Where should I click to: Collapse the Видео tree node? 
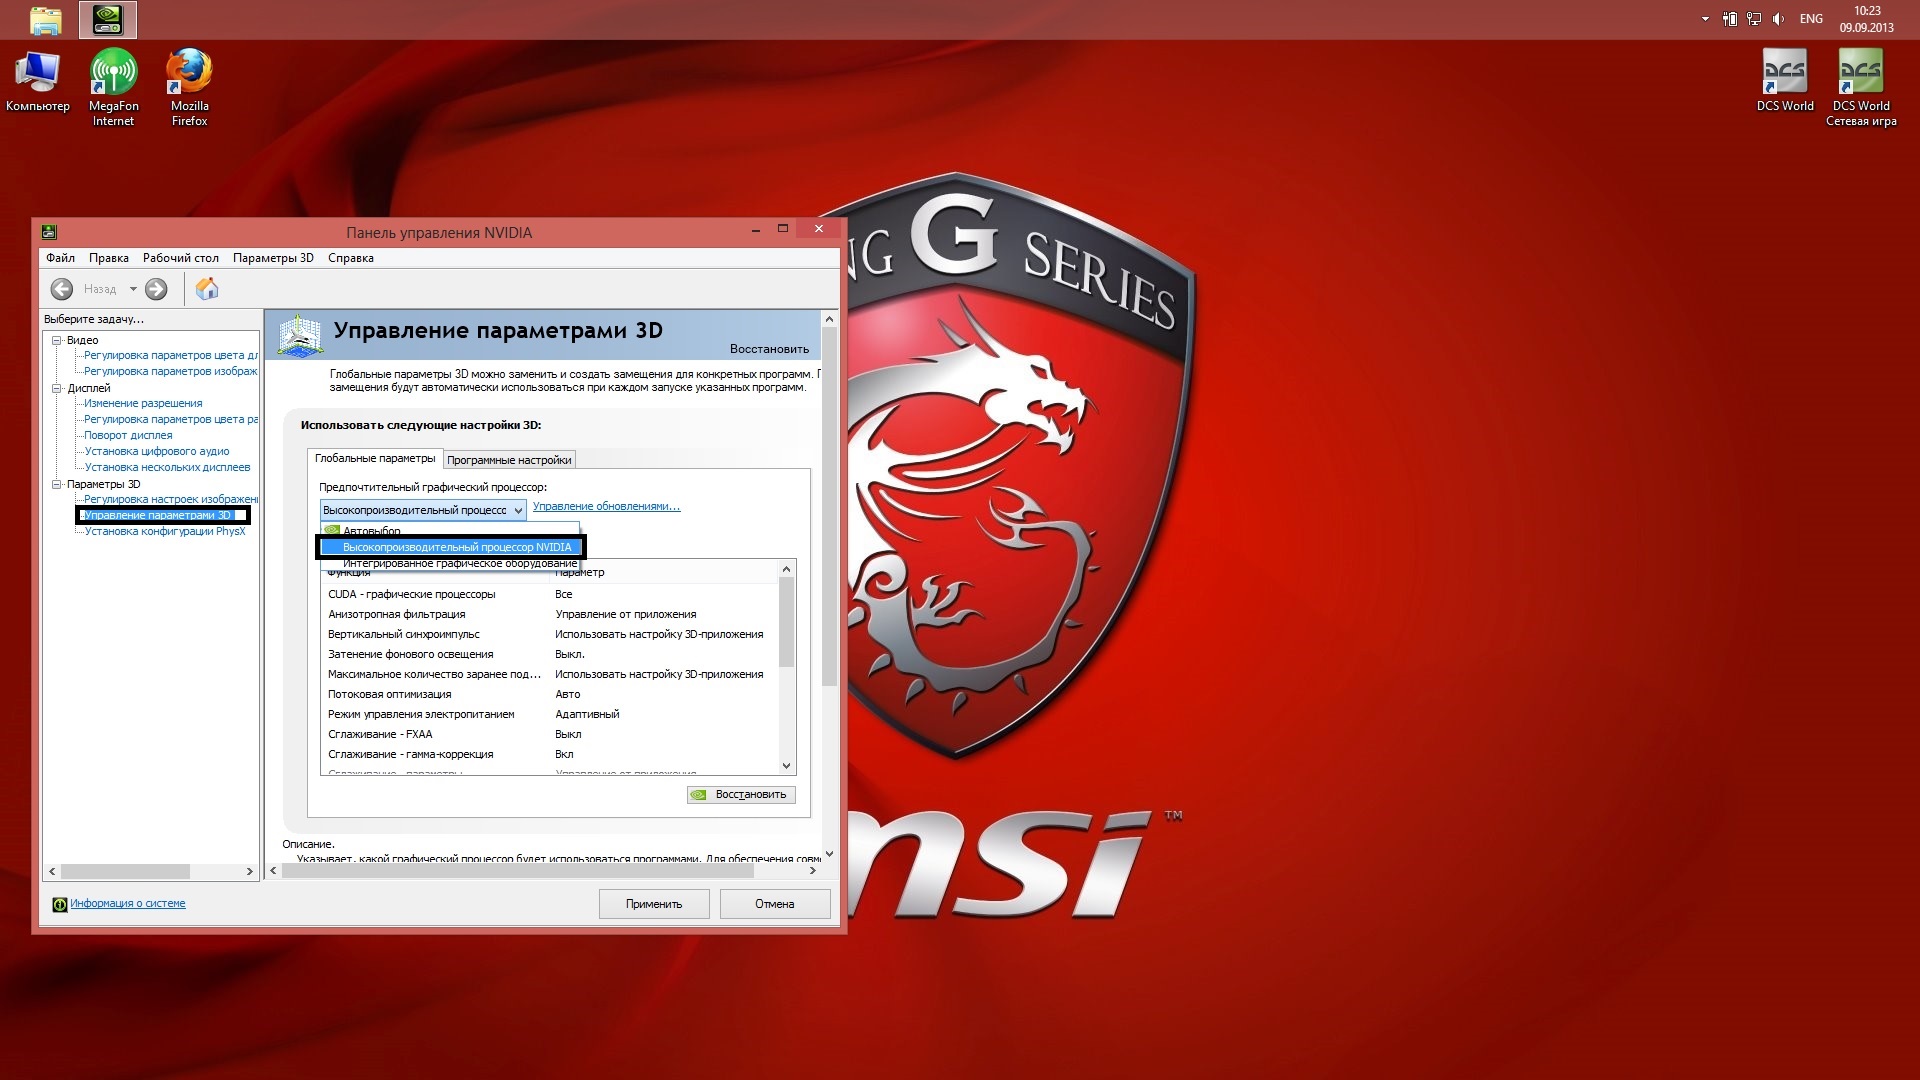(x=57, y=340)
